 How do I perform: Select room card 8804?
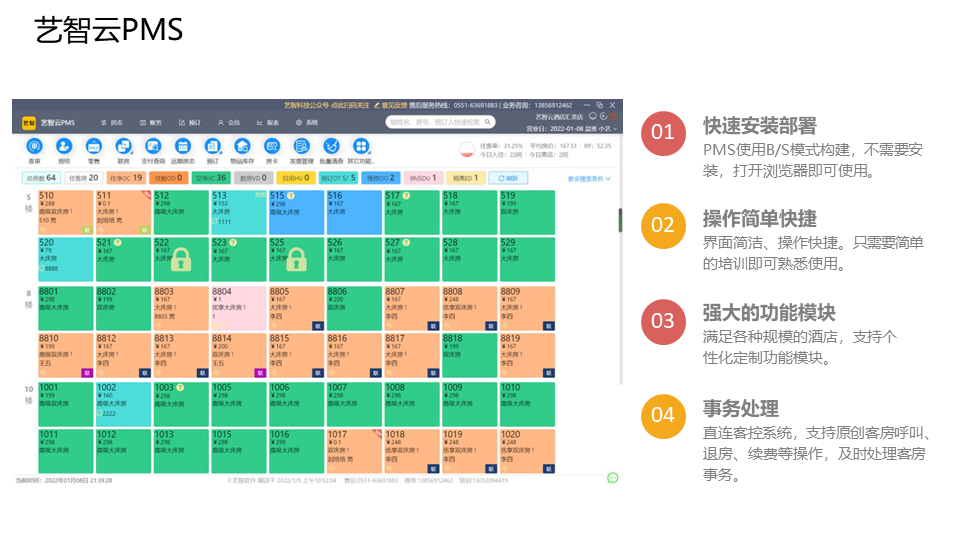[239, 309]
